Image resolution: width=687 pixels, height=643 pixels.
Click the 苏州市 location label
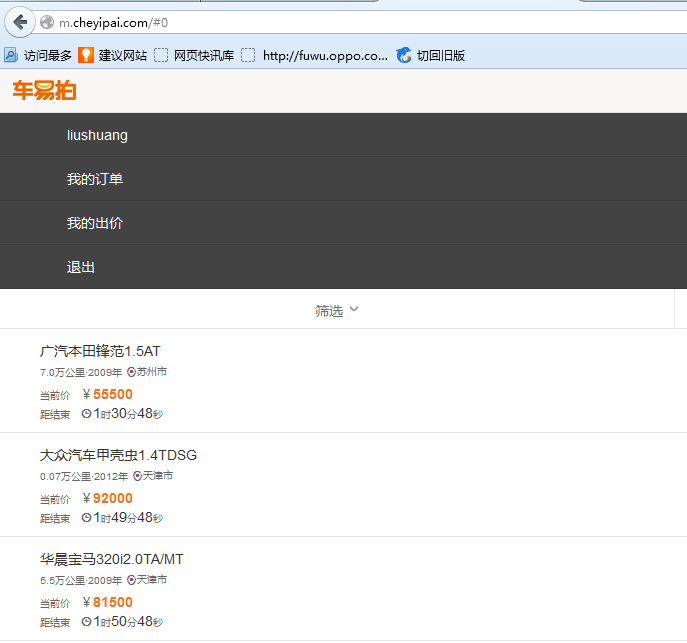(152, 372)
